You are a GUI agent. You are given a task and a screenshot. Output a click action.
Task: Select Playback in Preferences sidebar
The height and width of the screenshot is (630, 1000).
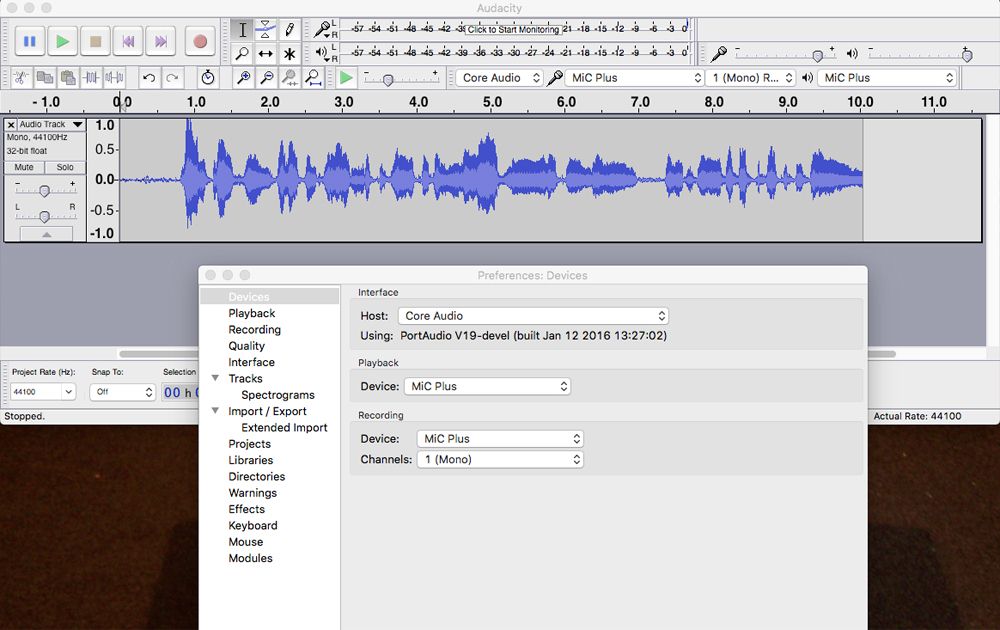point(252,313)
